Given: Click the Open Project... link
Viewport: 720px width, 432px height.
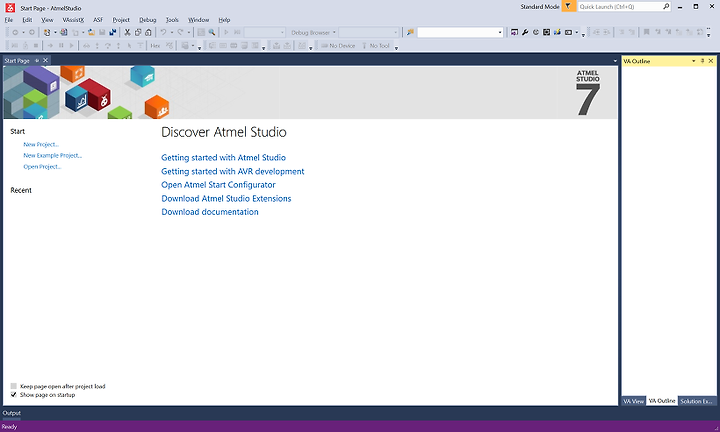Looking at the screenshot, I should coord(42,167).
